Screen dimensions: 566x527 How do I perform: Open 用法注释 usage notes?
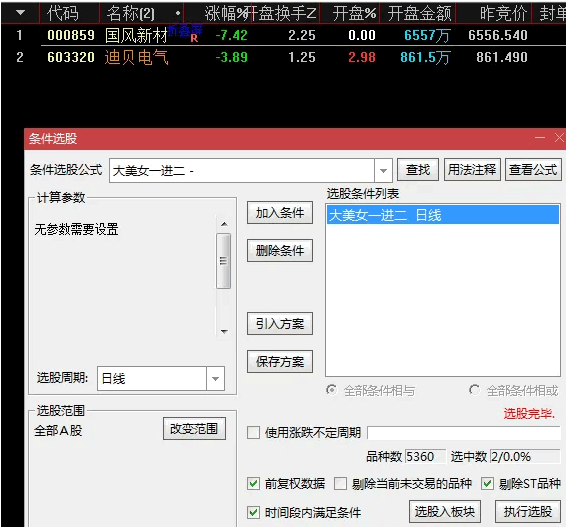472,169
